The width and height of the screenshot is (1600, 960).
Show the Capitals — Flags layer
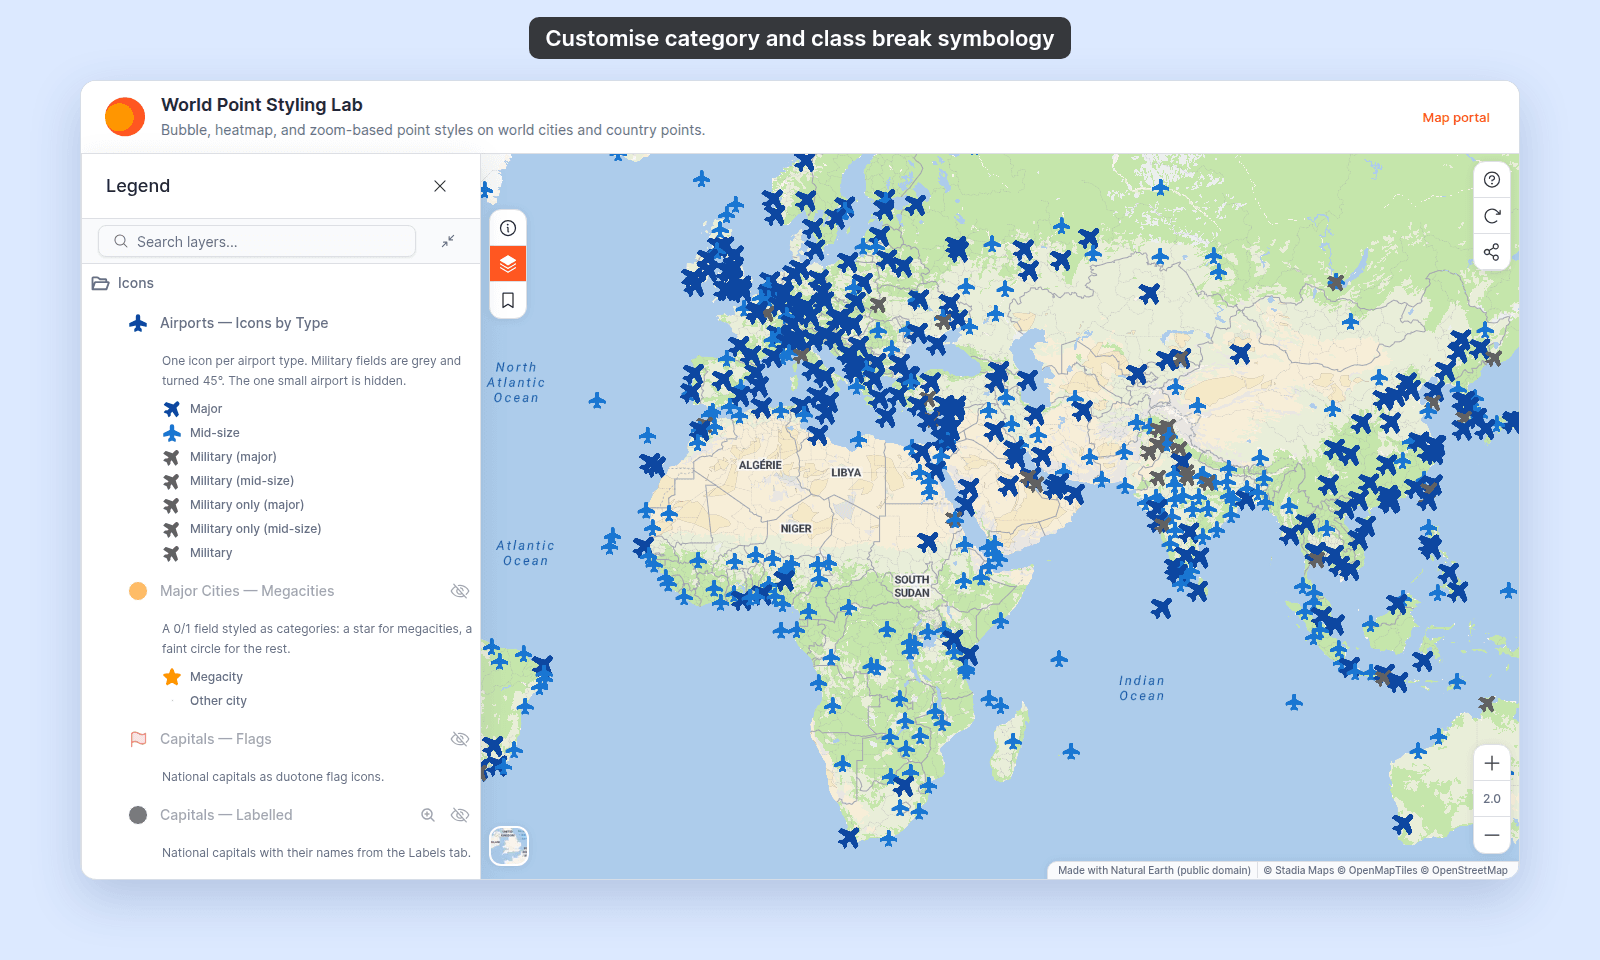click(x=460, y=739)
